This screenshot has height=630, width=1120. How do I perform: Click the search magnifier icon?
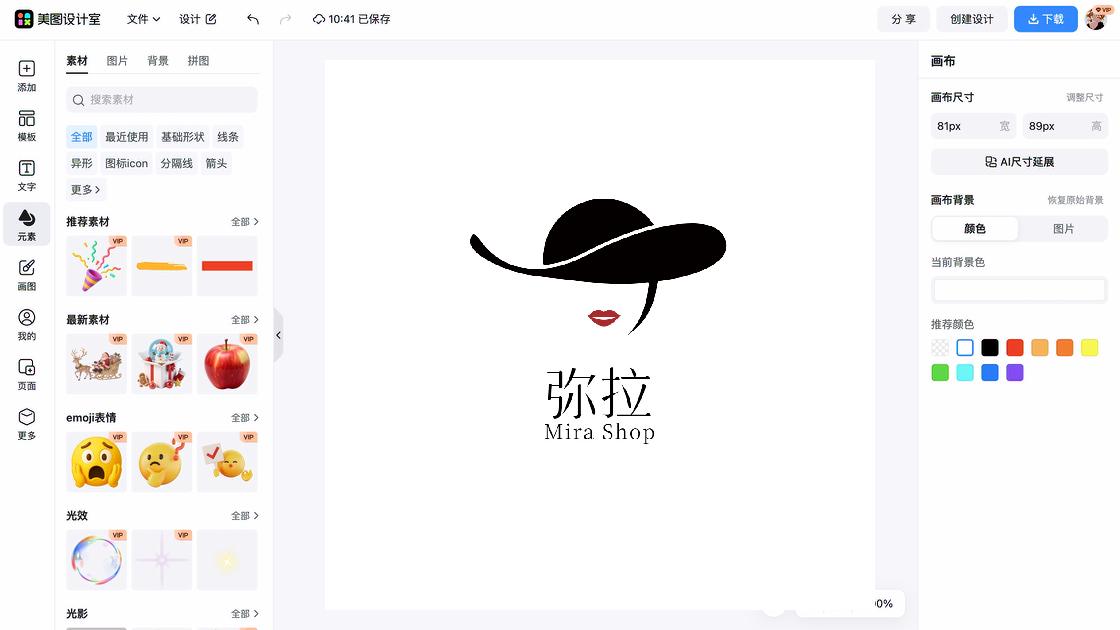79,100
